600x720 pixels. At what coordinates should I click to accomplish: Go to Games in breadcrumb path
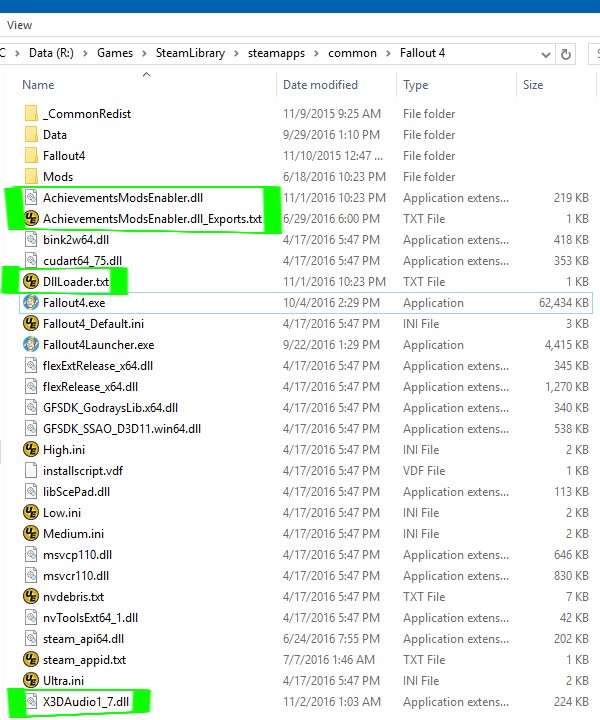[115, 53]
